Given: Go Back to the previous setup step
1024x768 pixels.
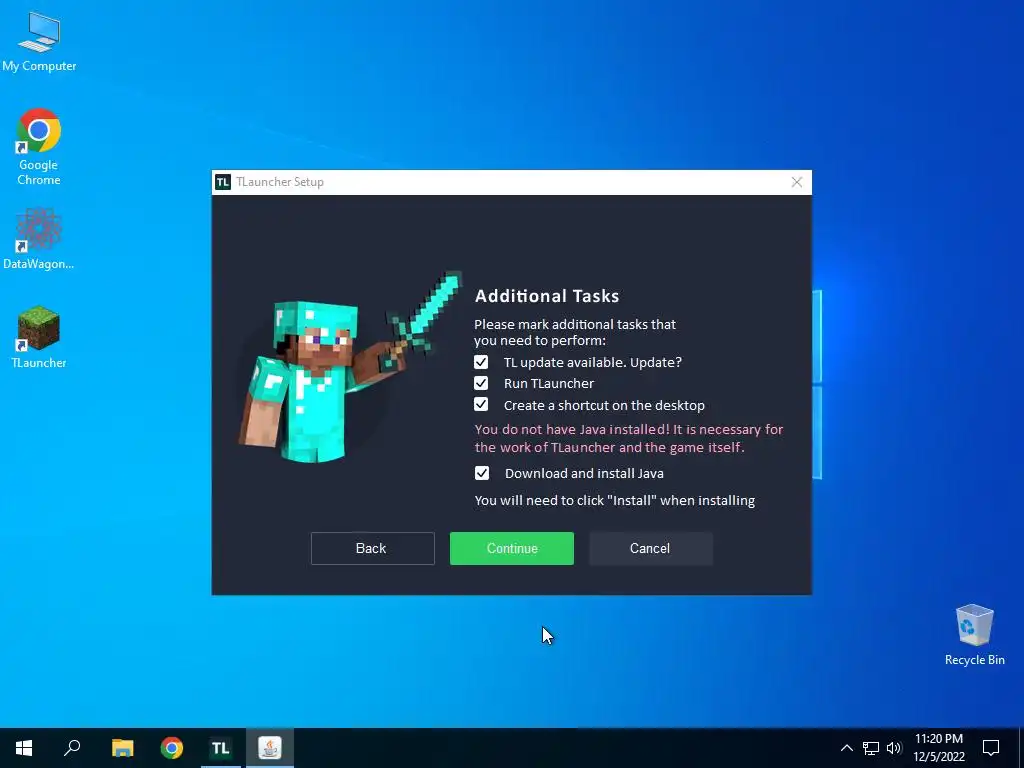Looking at the screenshot, I should [x=372, y=549].
